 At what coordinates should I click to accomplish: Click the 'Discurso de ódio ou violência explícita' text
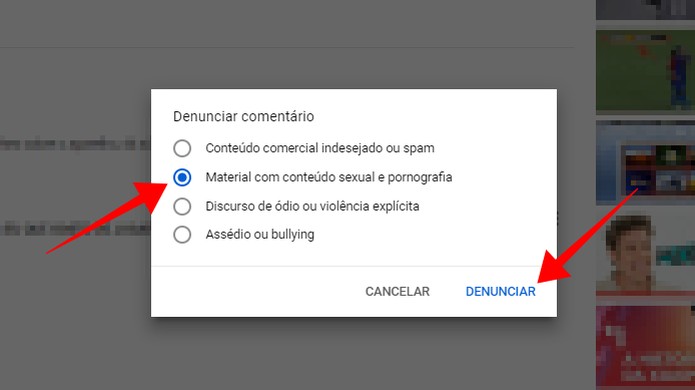pos(312,207)
